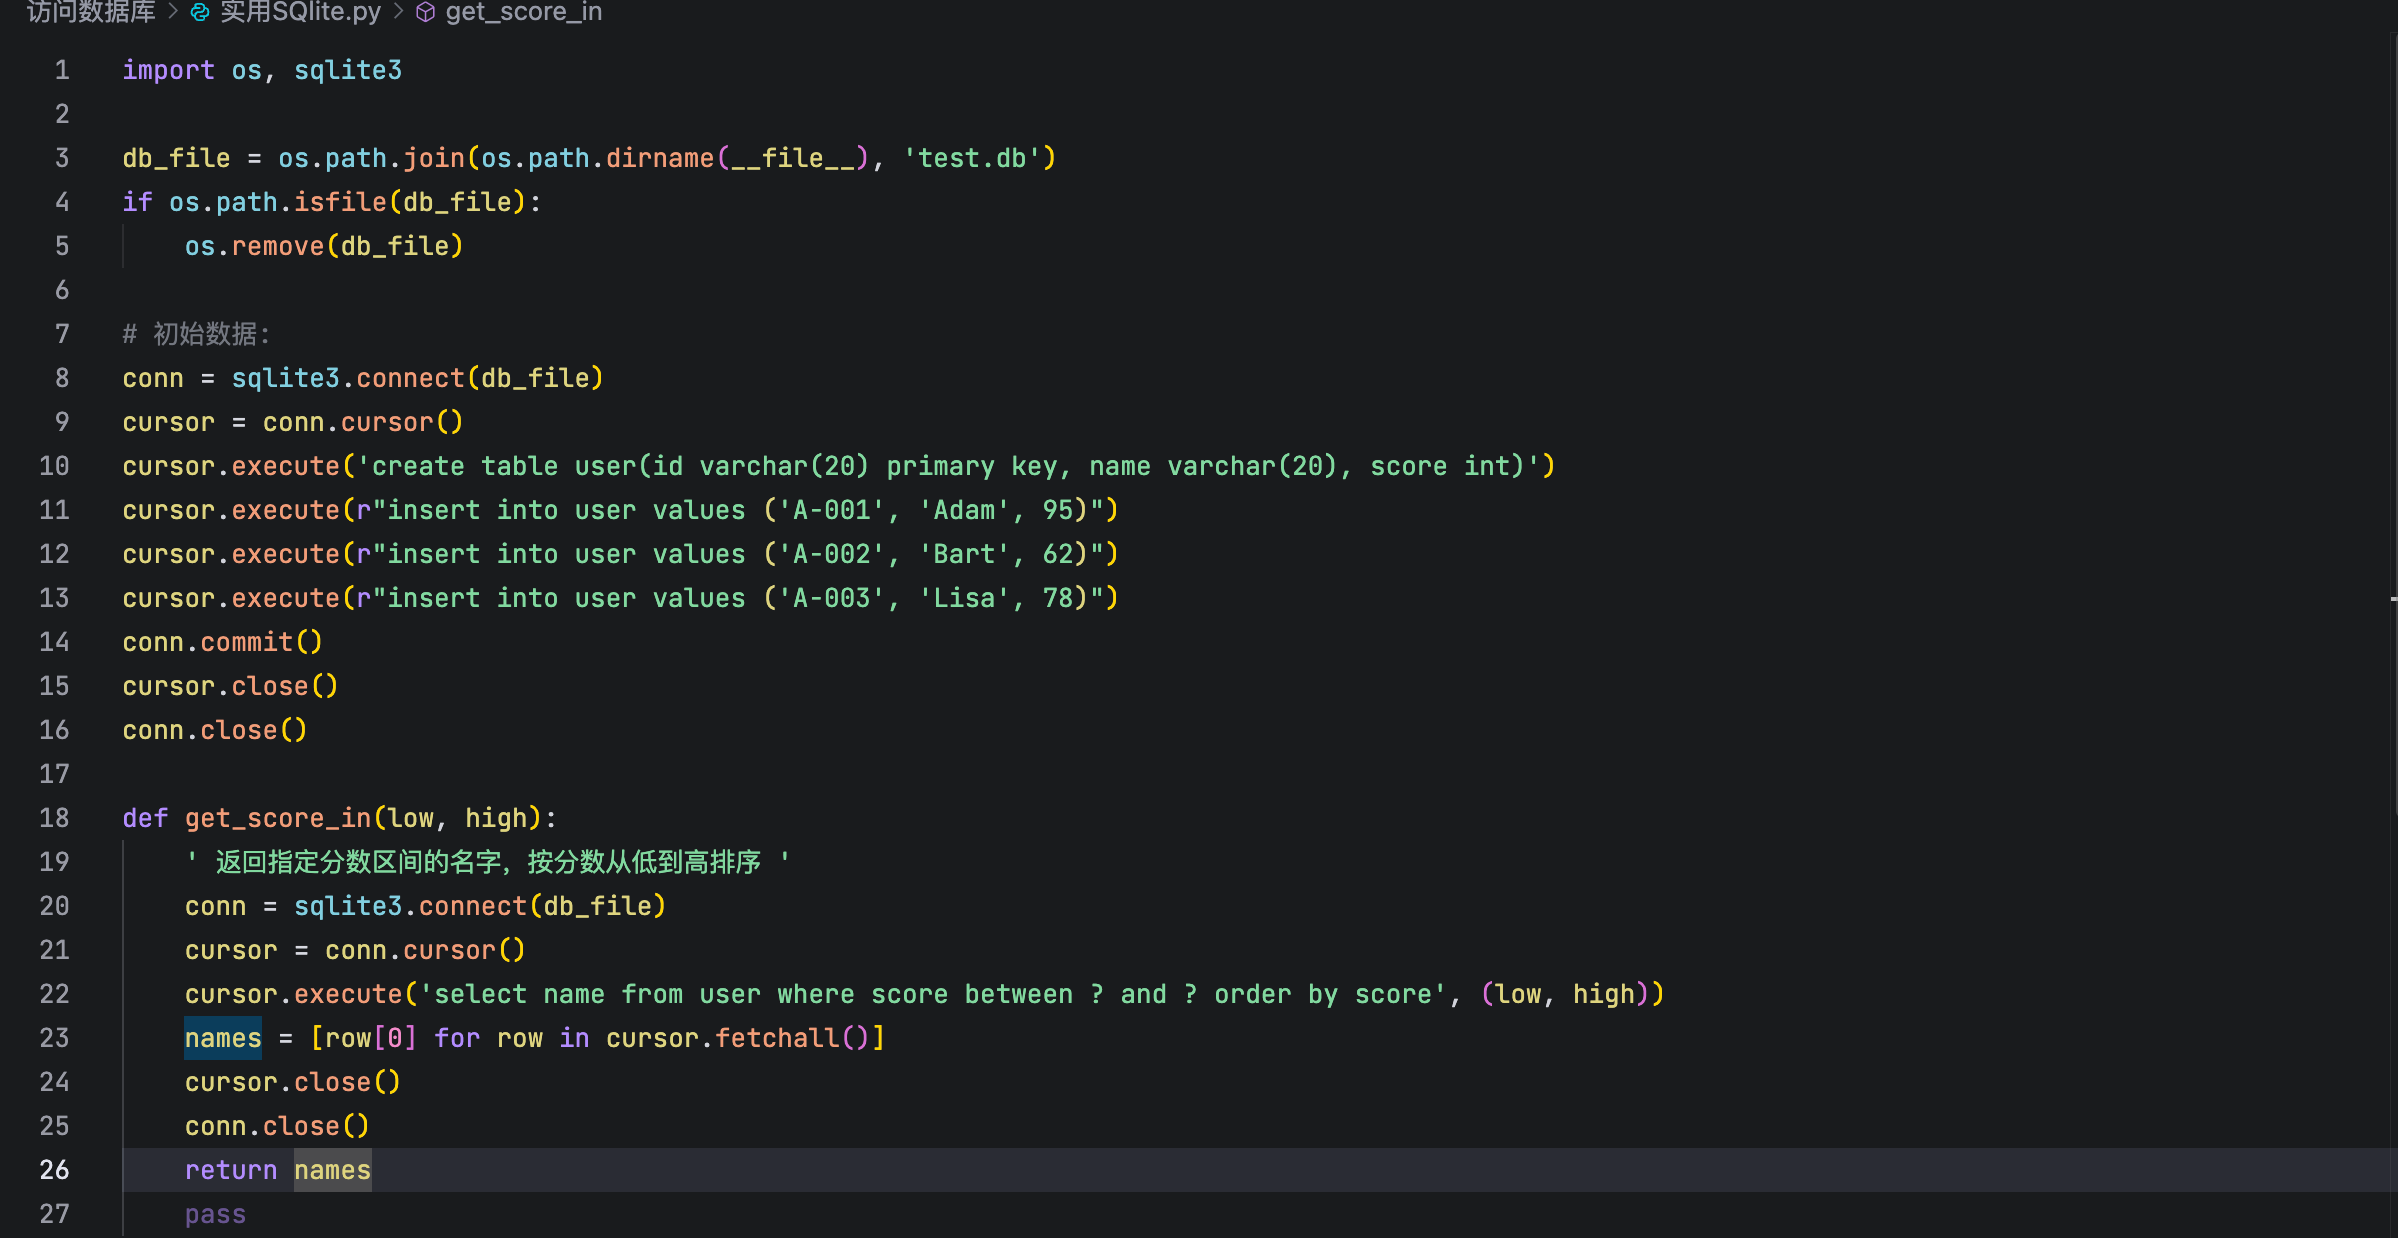Click the get_score_in function name in def line
This screenshot has height=1238, width=2398.
coord(278,818)
